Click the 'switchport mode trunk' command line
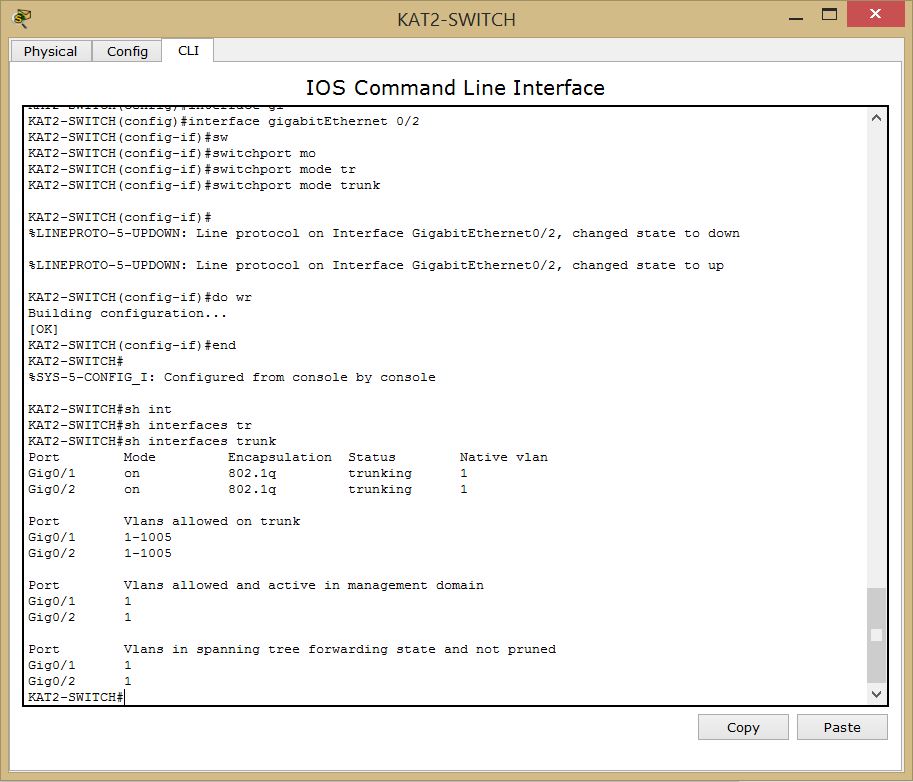 pyautogui.click(x=204, y=185)
